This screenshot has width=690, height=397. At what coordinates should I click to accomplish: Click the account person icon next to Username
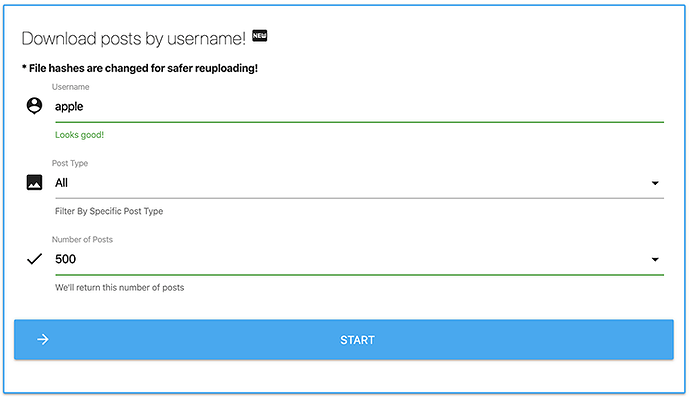tap(34, 106)
